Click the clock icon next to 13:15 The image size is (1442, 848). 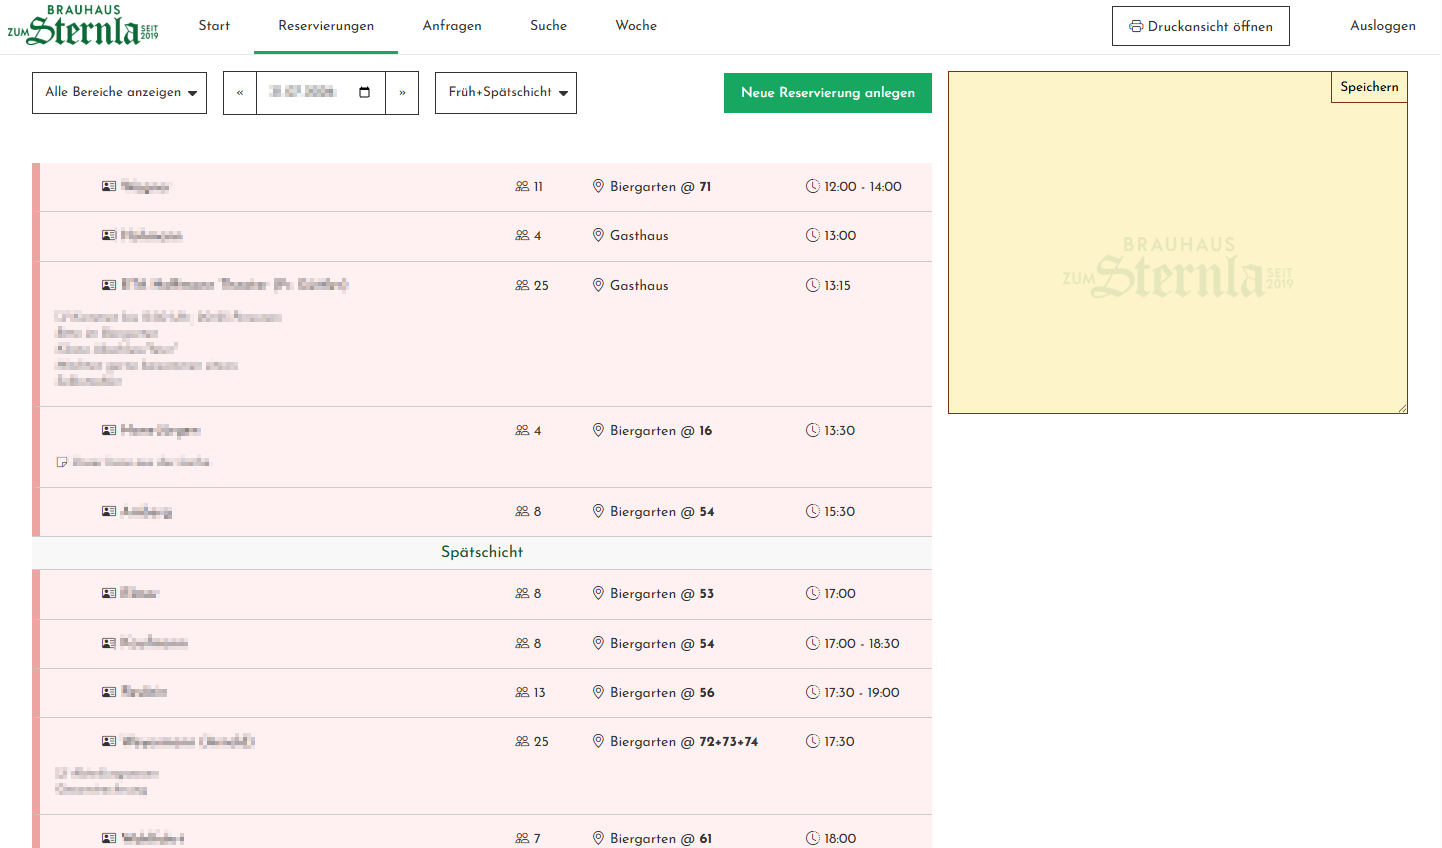point(813,285)
